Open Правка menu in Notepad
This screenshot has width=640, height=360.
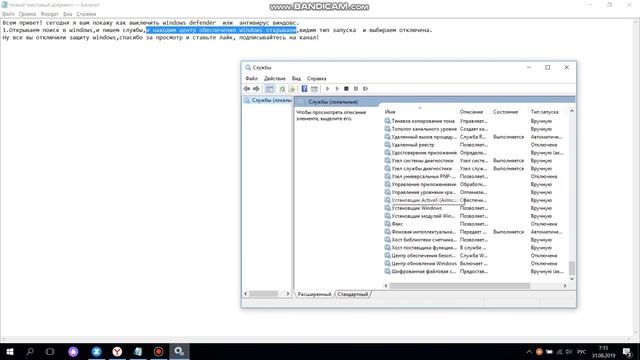point(27,14)
